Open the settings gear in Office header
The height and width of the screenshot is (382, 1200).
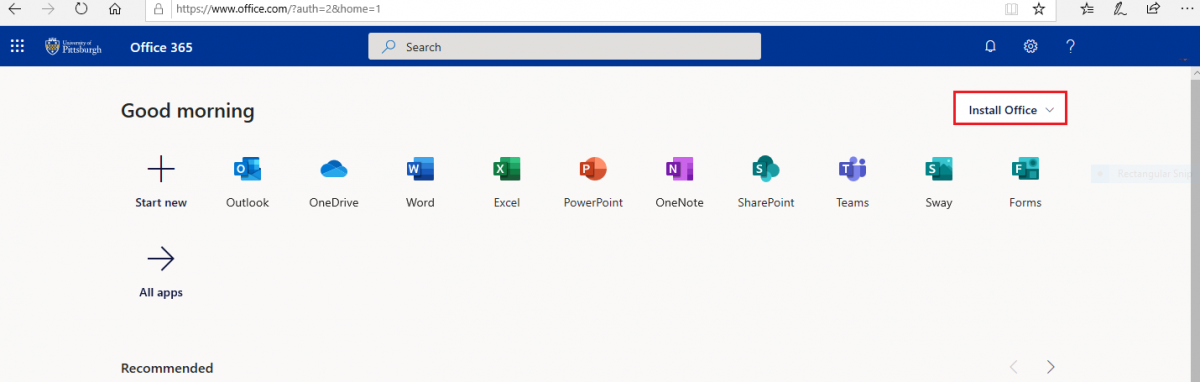coord(1030,46)
